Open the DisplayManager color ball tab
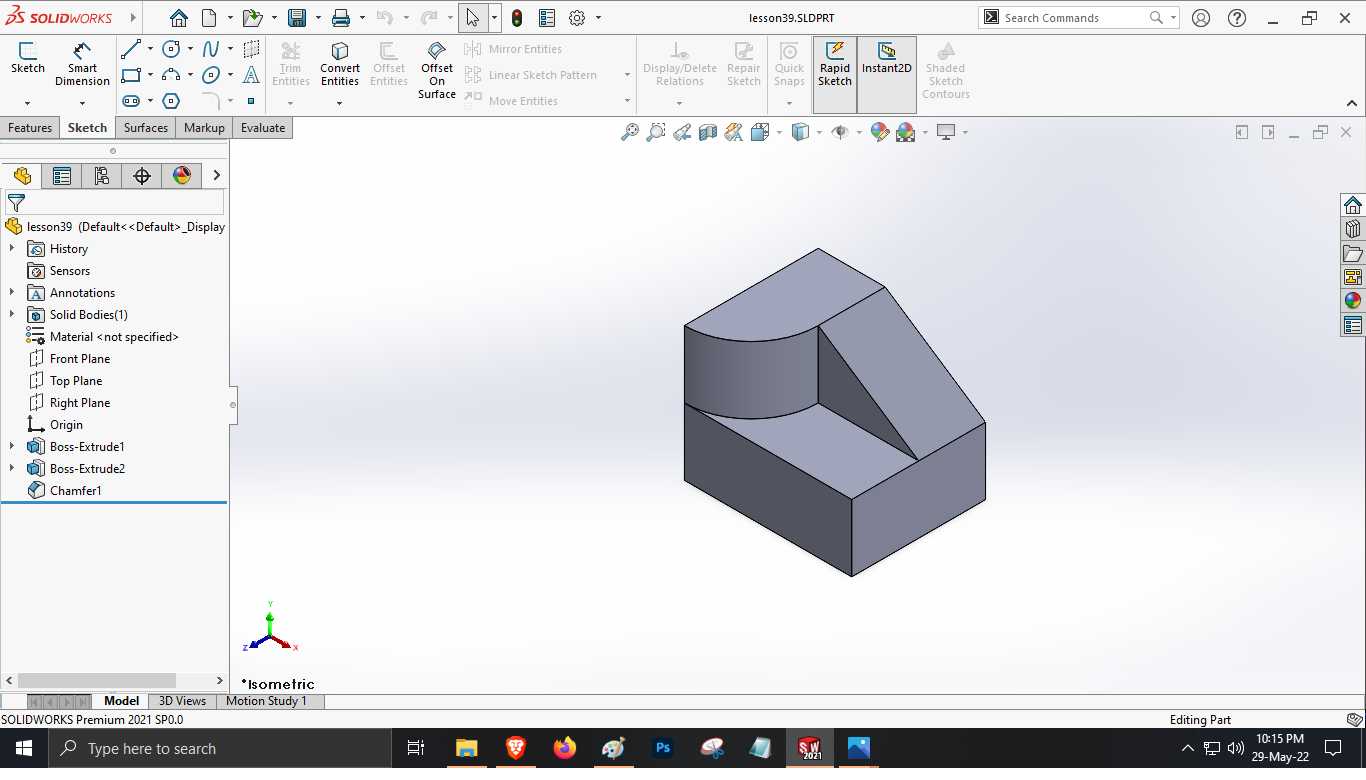The image size is (1366, 780). (182, 176)
